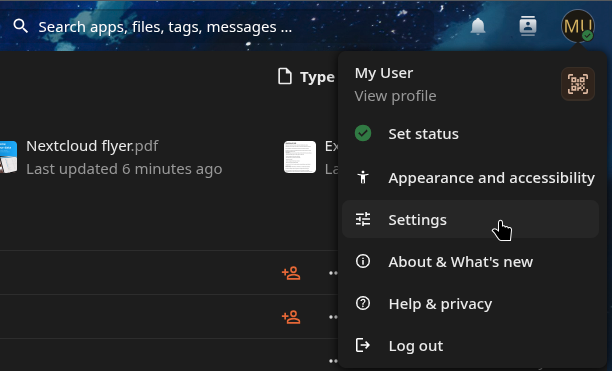Open the contacts menu icon
612x371 pixels.
click(528, 26)
